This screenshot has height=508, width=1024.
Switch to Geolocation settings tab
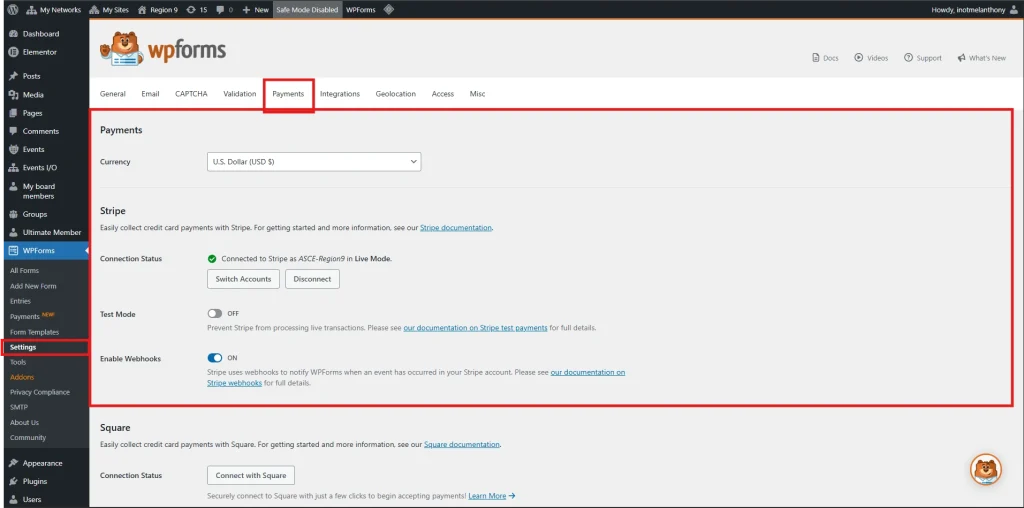[x=396, y=94]
